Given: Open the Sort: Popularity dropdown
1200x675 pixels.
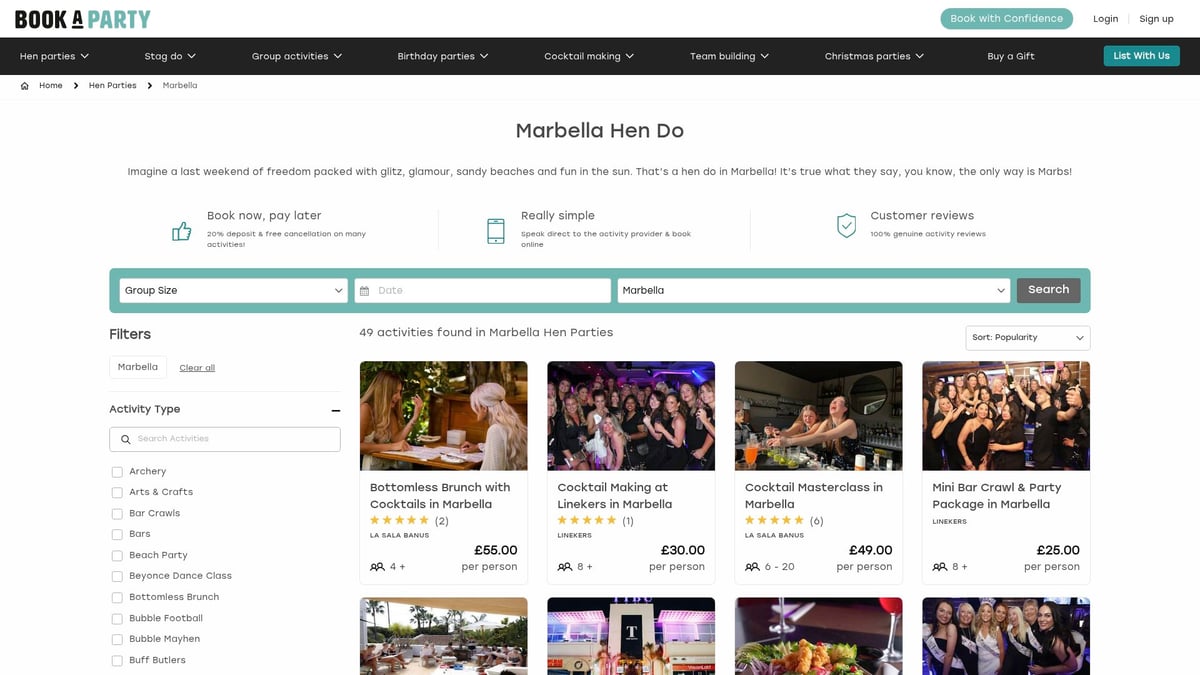Looking at the screenshot, I should pos(1027,337).
